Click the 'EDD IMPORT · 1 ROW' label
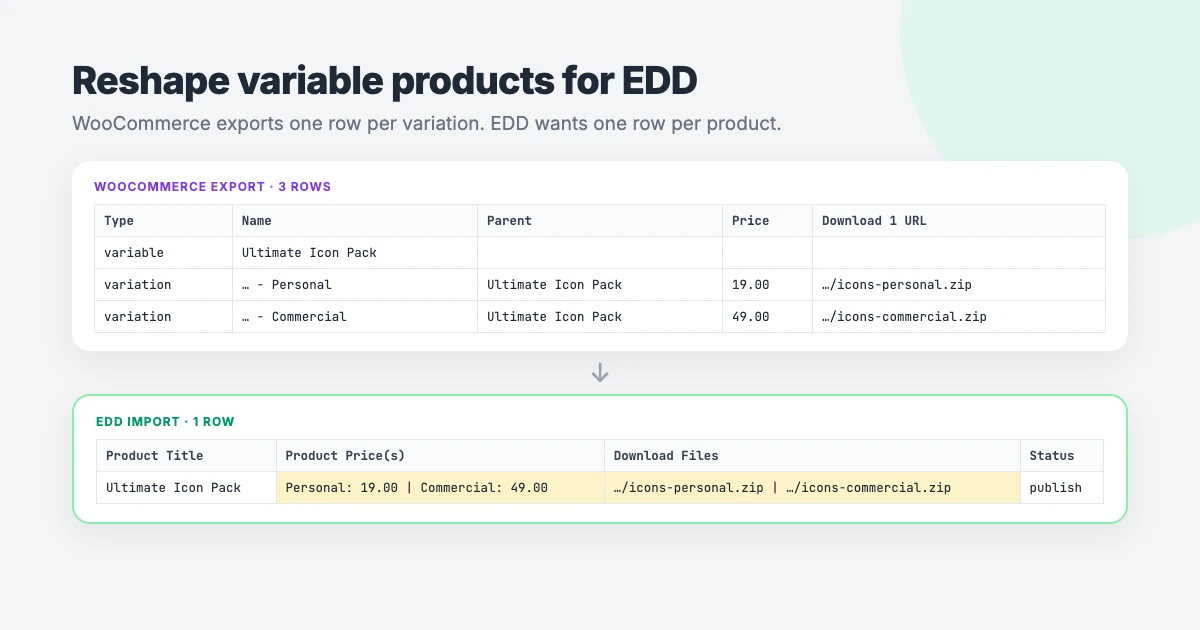Viewport: 1200px width, 630px height. tap(165, 422)
